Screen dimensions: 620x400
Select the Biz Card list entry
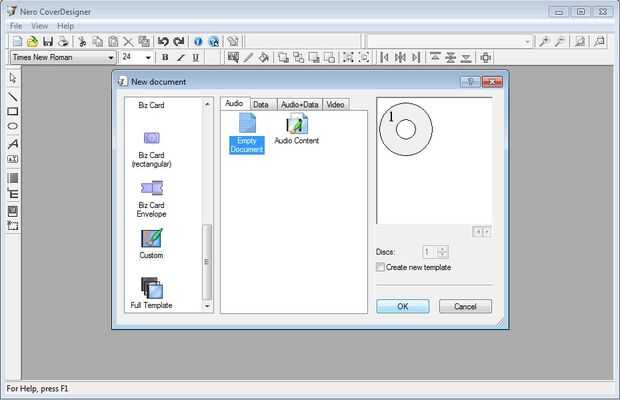pos(151,105)
